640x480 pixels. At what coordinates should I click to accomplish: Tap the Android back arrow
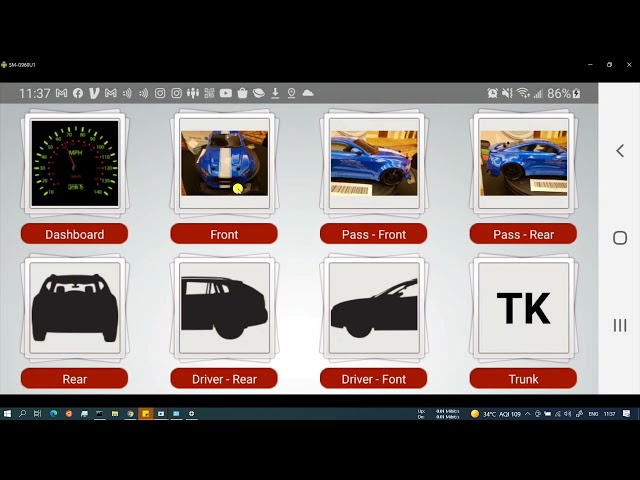620,151
